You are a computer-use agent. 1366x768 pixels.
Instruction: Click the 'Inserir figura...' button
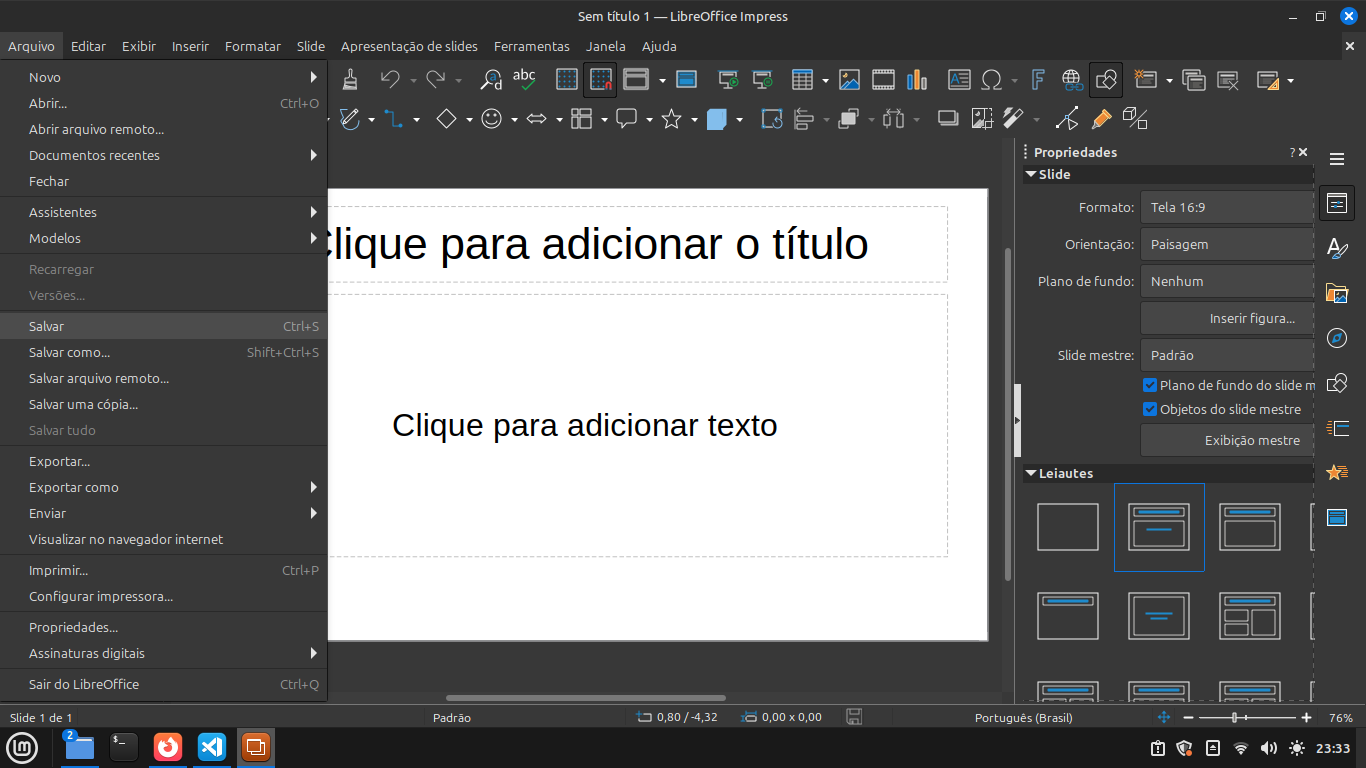1227,318
